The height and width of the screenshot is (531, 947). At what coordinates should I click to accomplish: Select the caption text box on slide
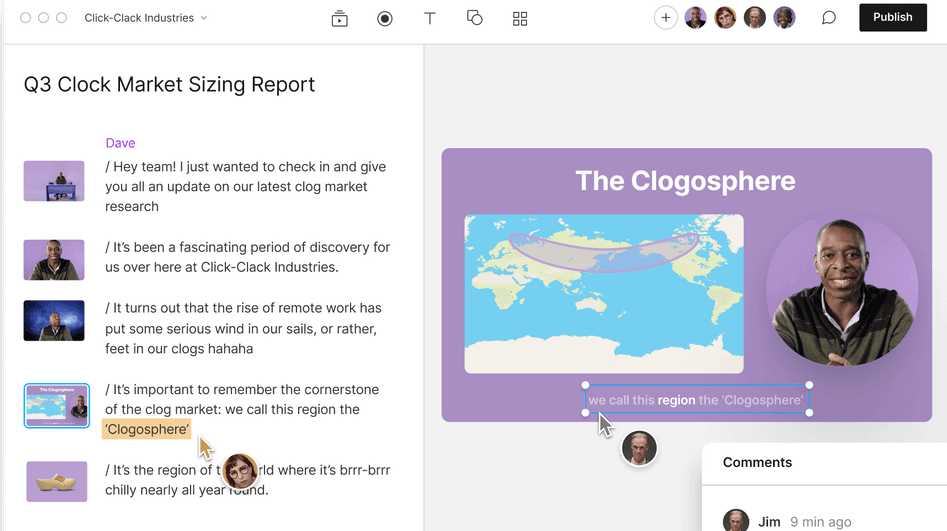pos(696,400)
